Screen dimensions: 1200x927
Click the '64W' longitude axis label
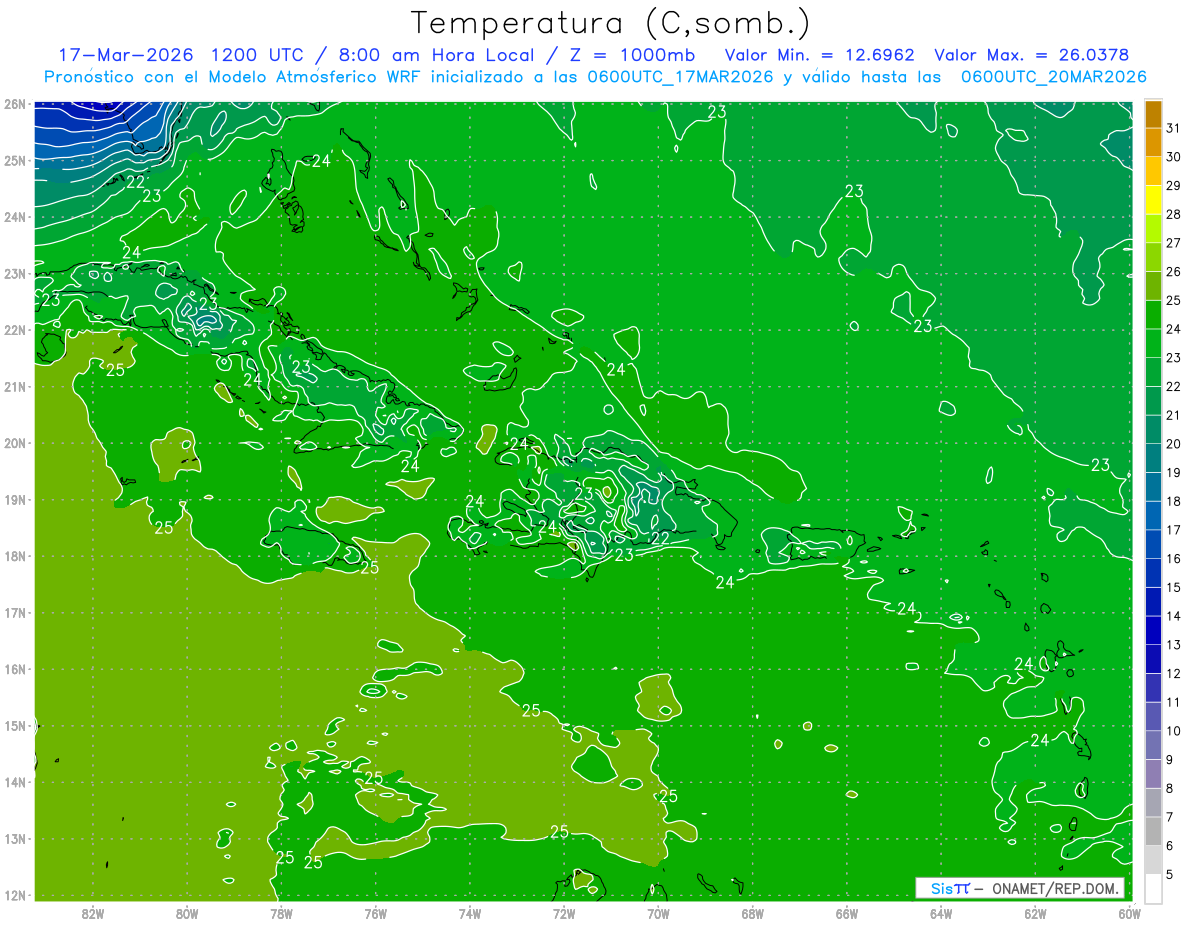coord(941,913)
